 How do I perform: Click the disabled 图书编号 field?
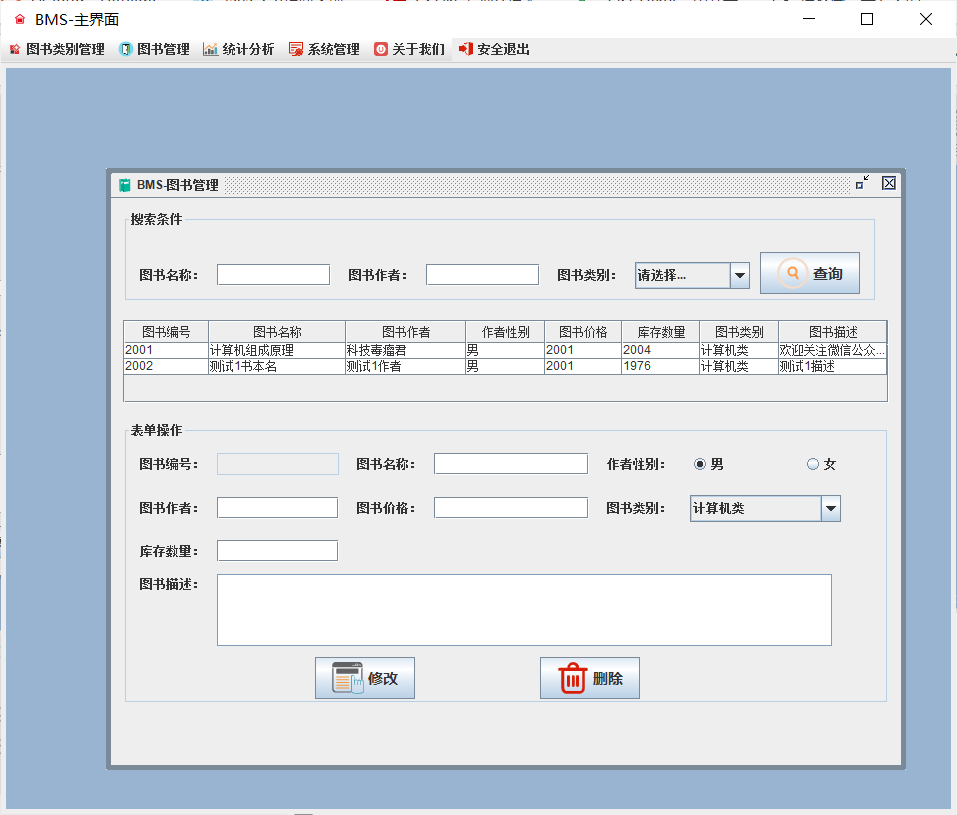278,464
